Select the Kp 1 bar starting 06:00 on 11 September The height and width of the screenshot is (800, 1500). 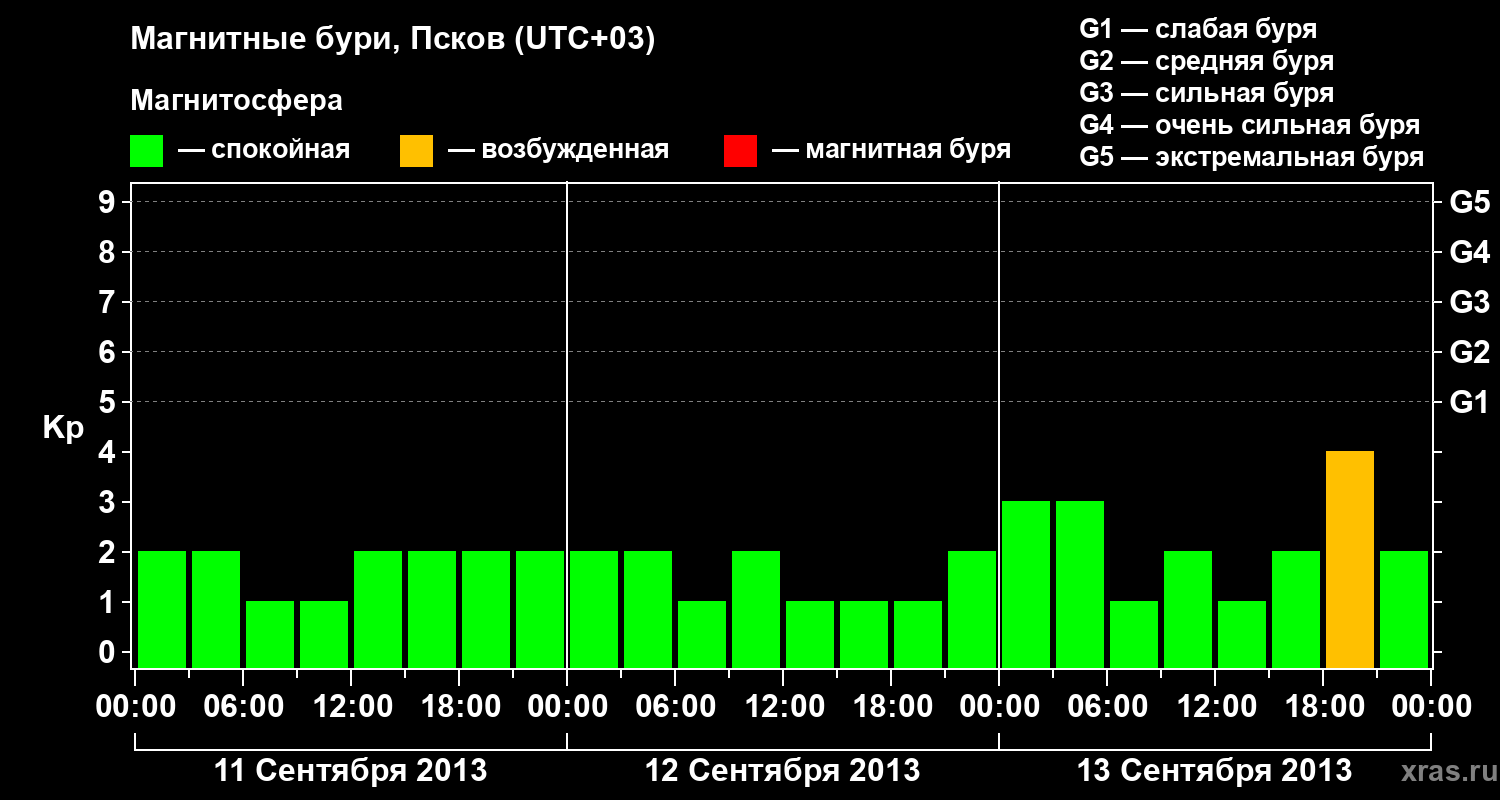[x=270, y=635]
